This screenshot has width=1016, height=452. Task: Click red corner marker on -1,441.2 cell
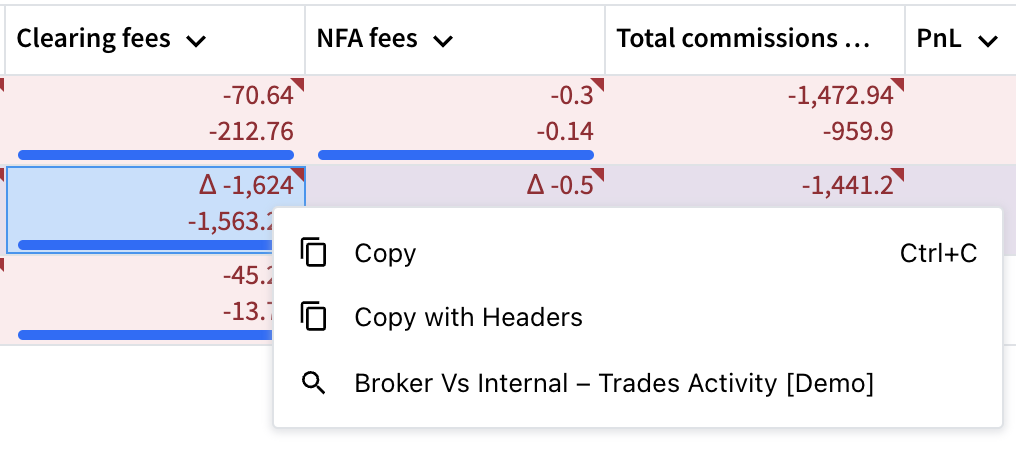[x=897, y=174]
